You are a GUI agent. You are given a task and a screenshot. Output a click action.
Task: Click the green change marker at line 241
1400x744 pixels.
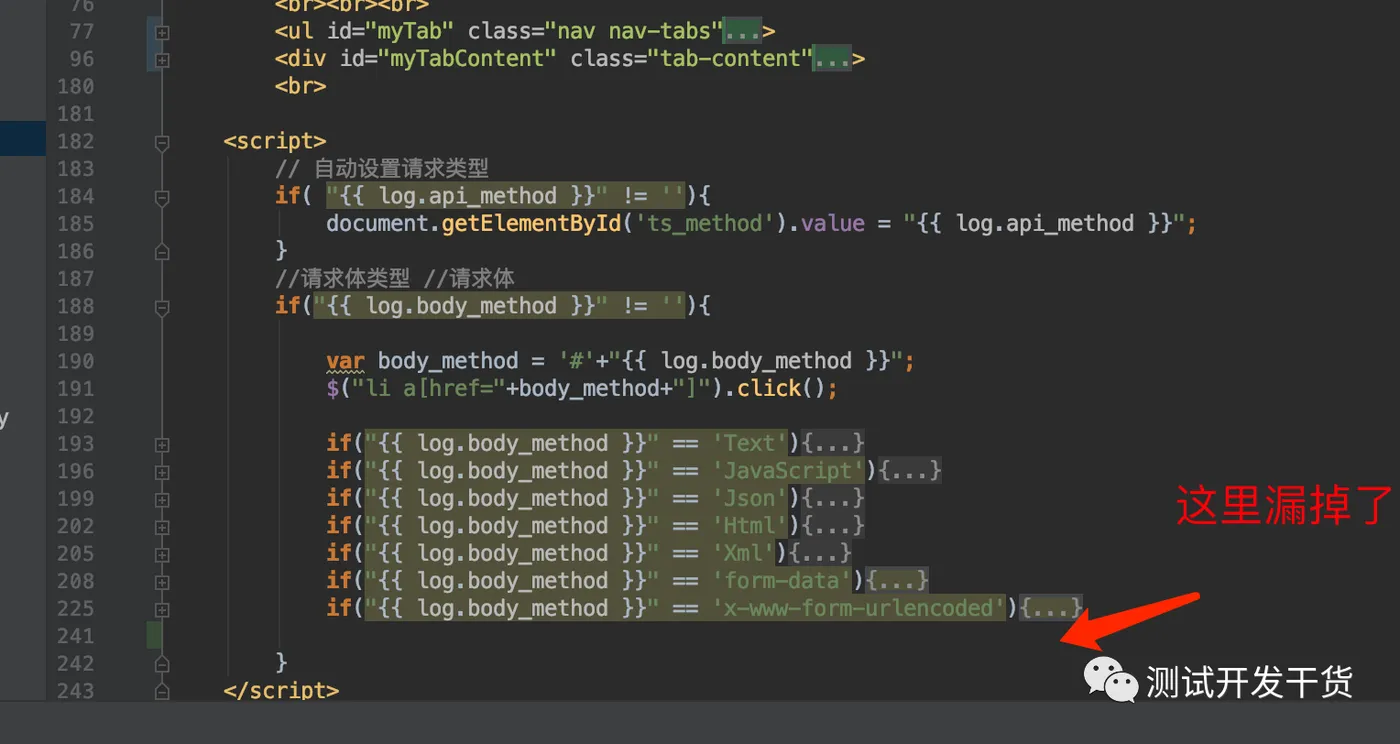point(154,635)
